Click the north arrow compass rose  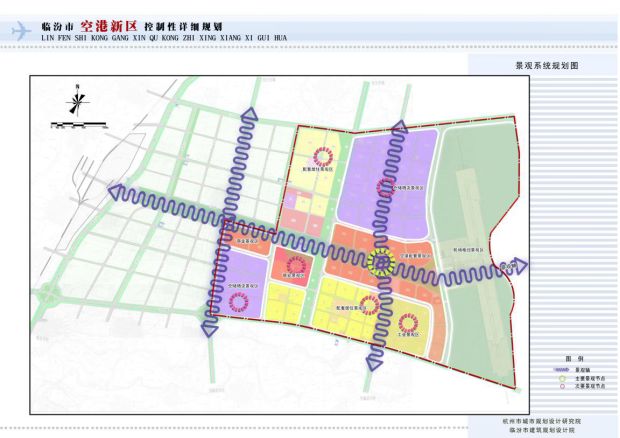(x=77, y=101)
